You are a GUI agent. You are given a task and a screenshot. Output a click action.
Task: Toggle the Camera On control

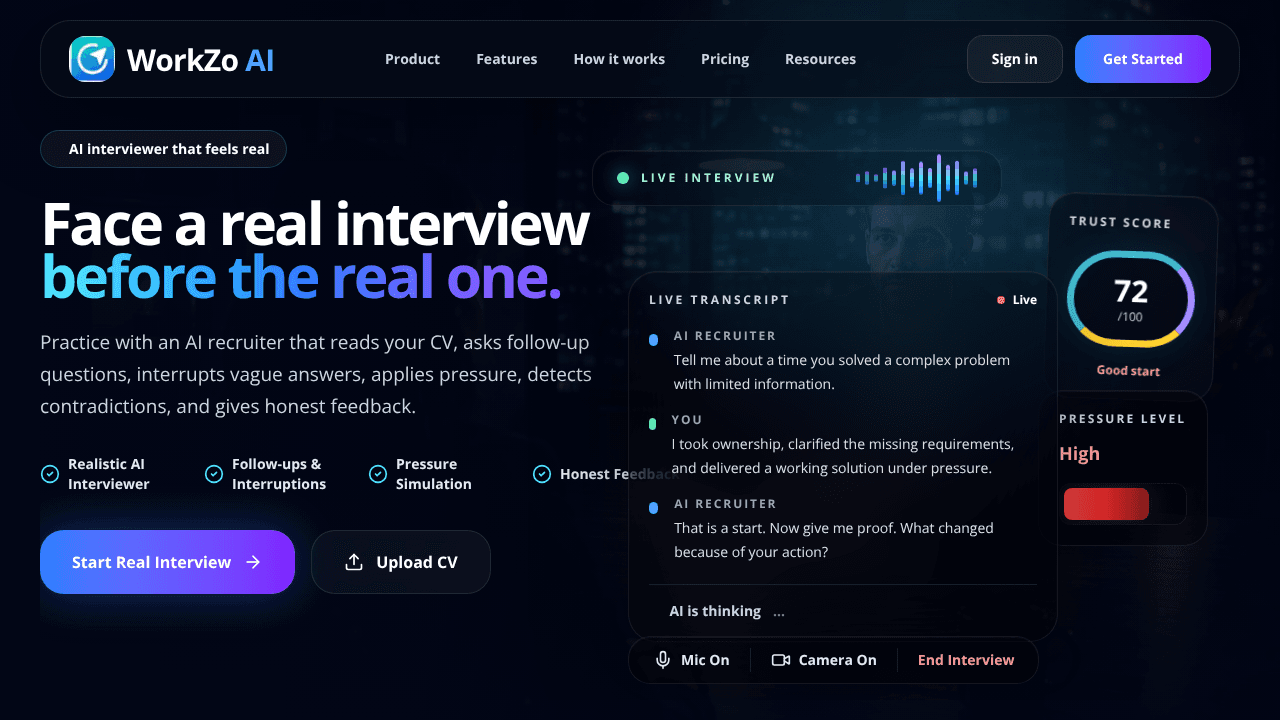824,660
